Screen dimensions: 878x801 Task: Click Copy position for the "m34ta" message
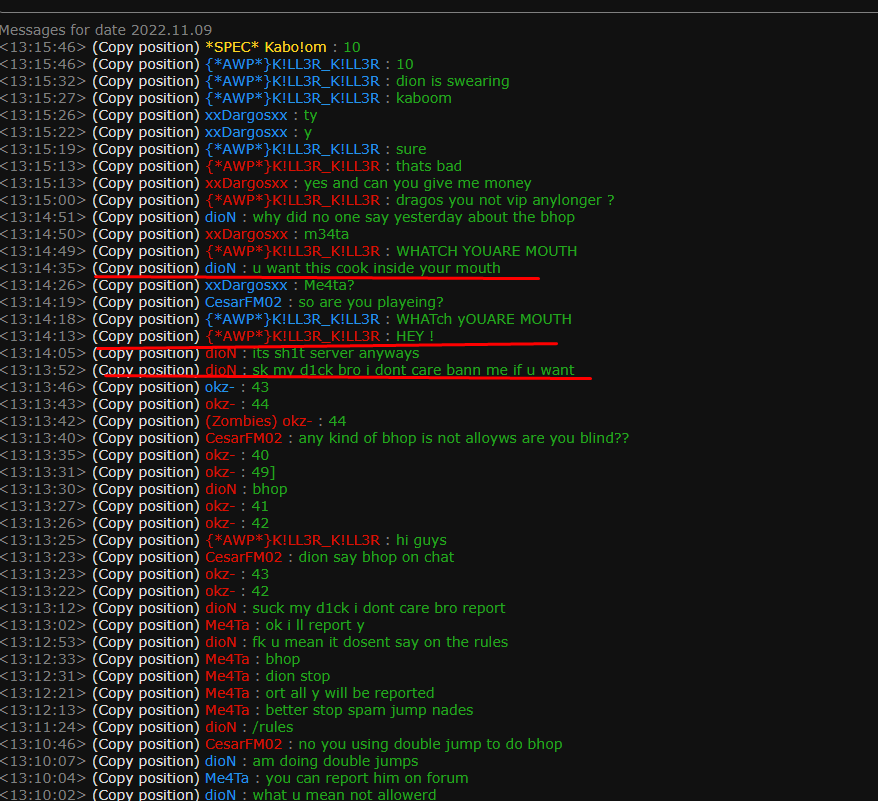[146, 234]
